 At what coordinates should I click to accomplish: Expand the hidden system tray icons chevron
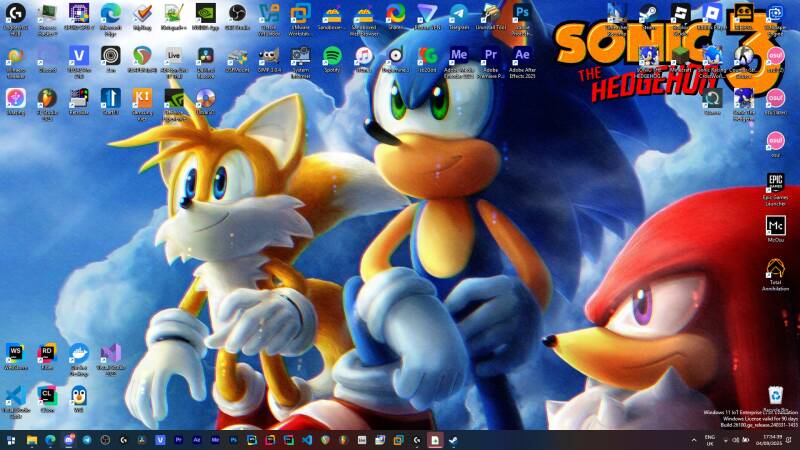[694, 440]
